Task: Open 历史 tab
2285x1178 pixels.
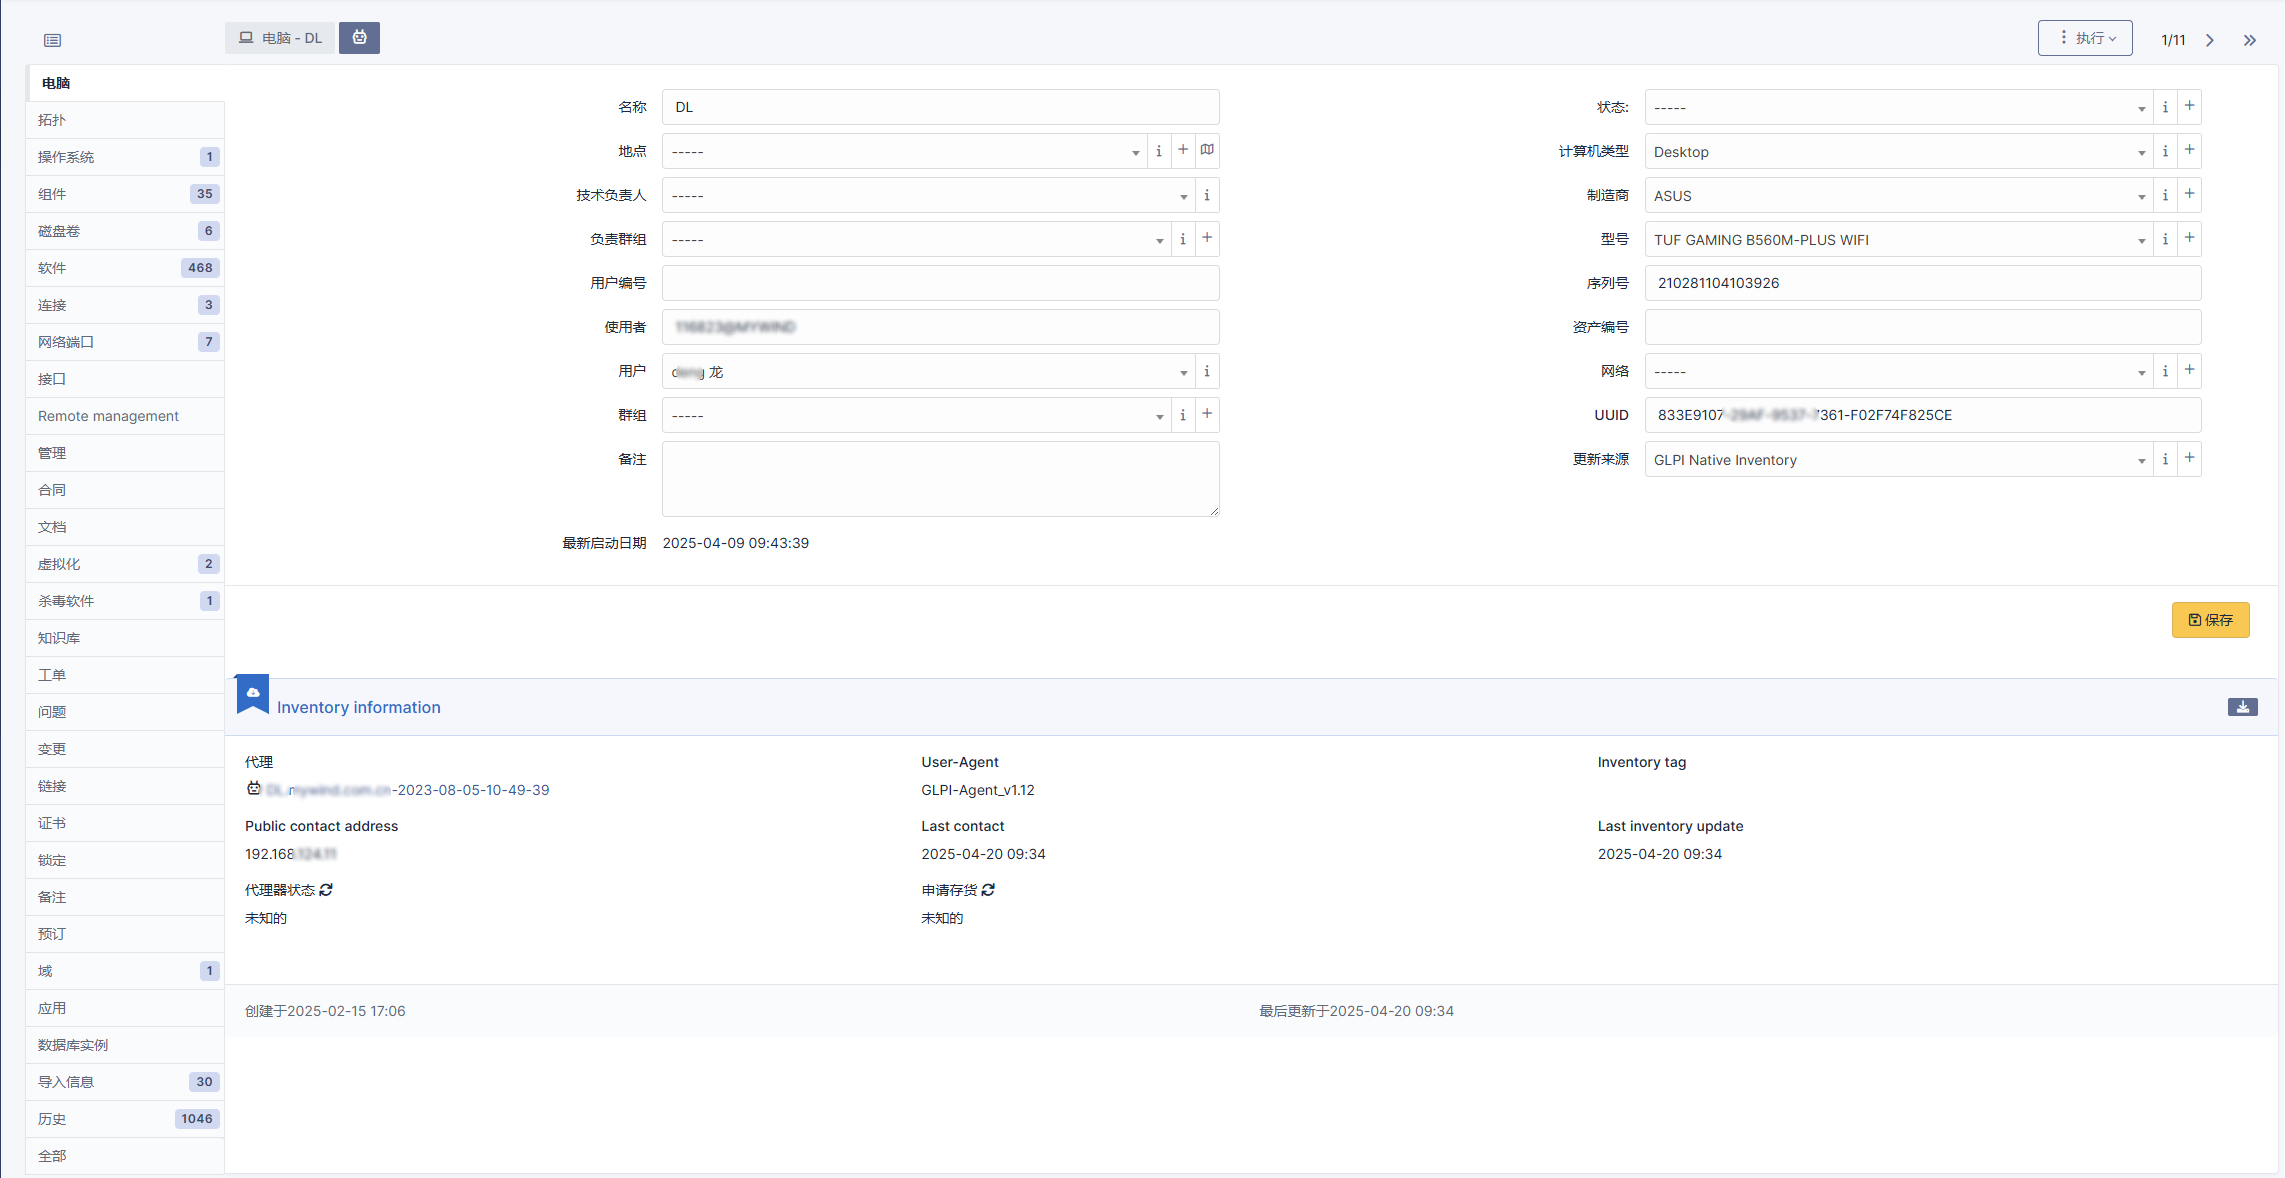Action: coord(125,1119)
